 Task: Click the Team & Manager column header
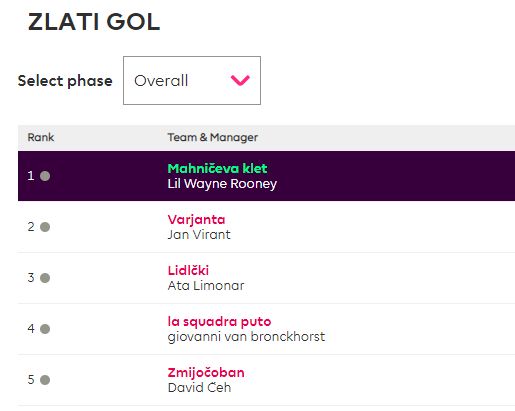(x=213, y=137)
